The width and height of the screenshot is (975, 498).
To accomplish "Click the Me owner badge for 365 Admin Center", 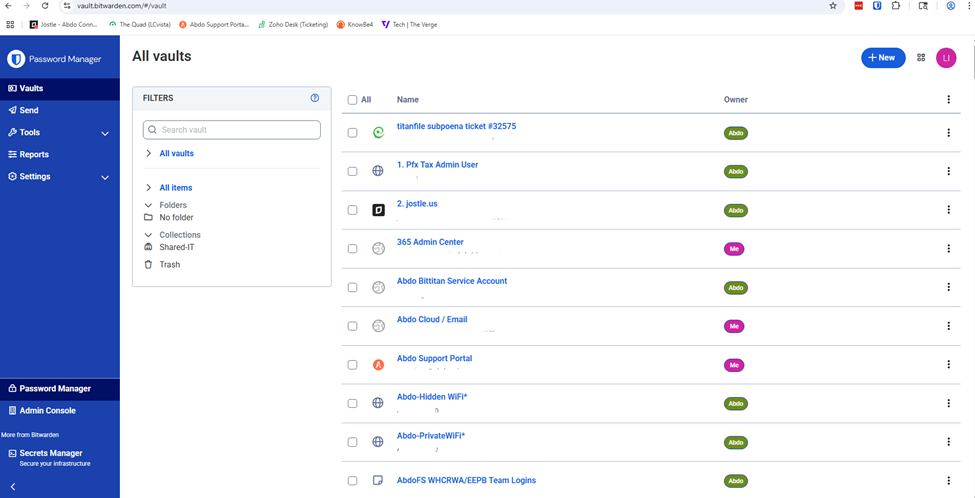I will click(734, 249).
